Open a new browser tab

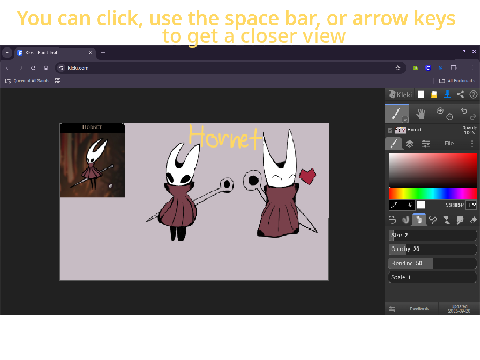[103, 53]
